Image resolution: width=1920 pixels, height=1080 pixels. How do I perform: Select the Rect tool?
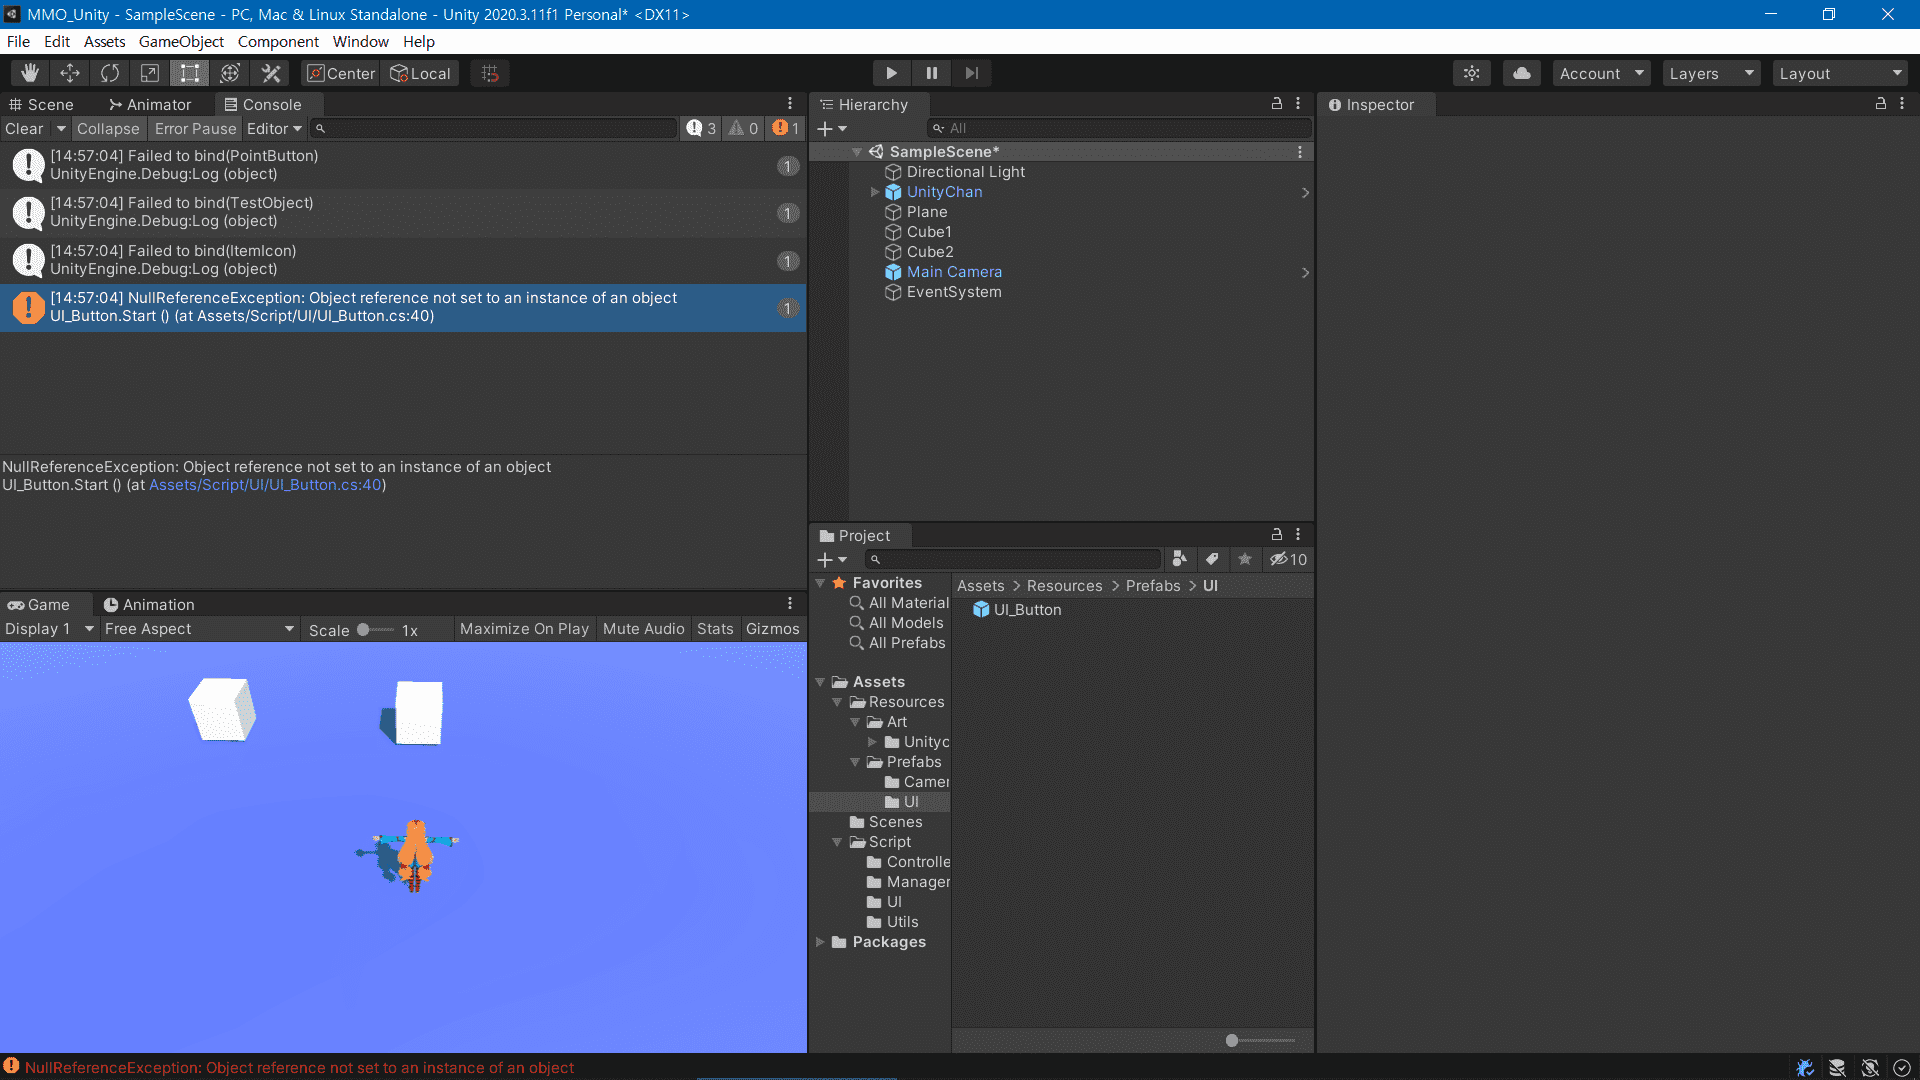190,73
